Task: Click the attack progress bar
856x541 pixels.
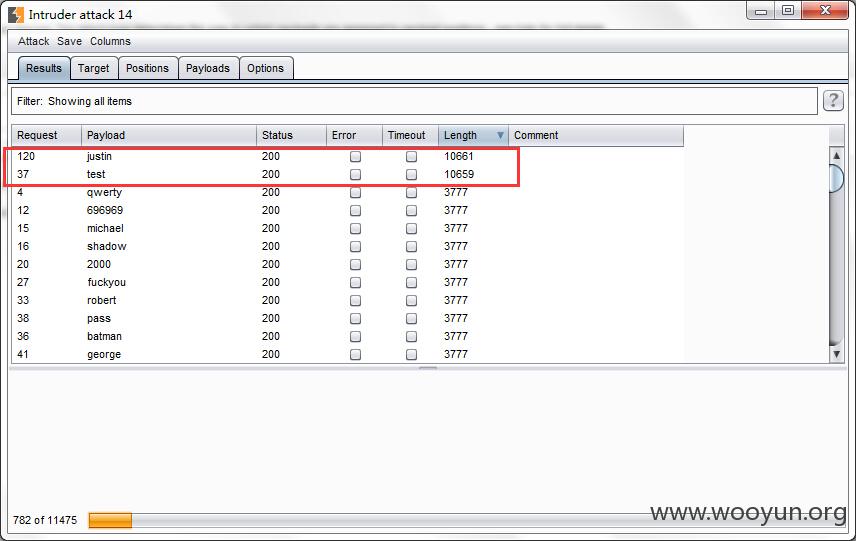Action: coord(467,520)
